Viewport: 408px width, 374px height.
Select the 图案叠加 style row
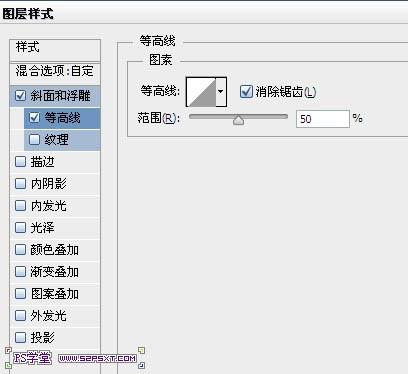click(x=55, y=294)
